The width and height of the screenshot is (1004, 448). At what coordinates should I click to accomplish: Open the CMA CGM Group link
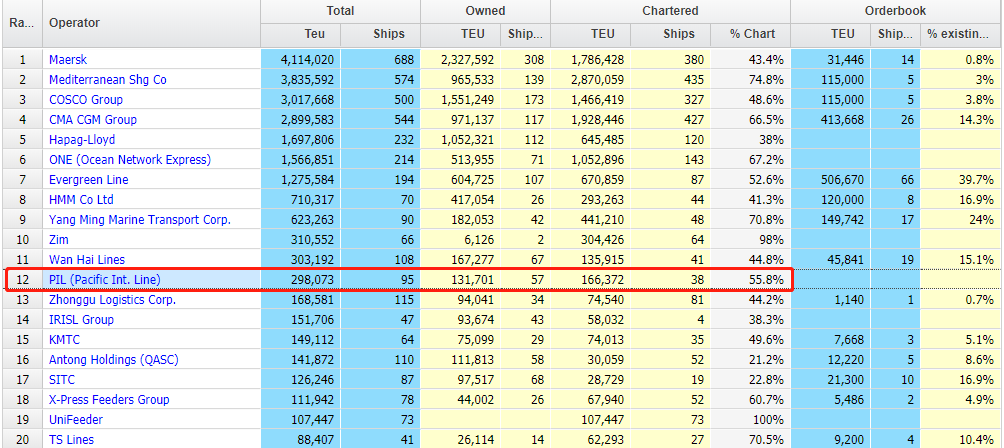tap(93, 120)
